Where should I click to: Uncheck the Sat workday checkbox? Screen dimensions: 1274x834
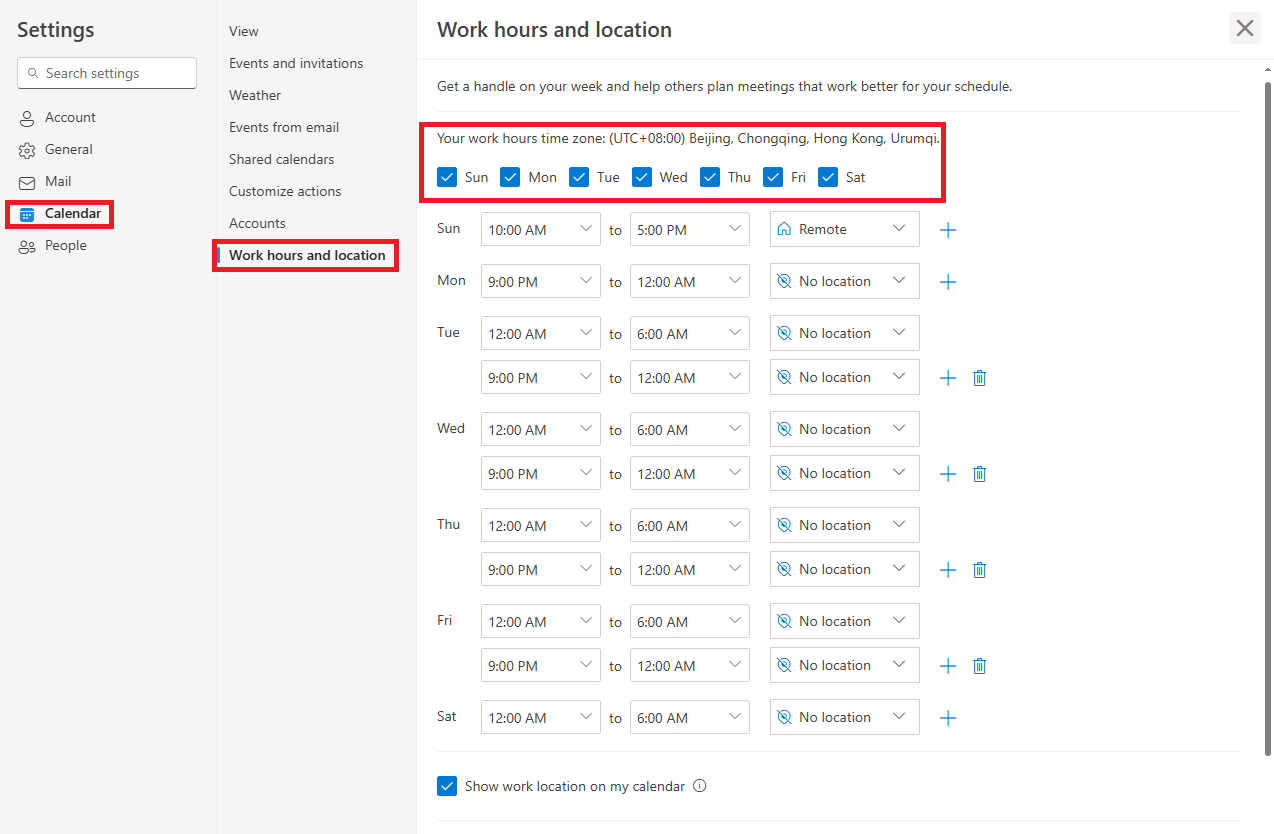(x=828, y=176)
